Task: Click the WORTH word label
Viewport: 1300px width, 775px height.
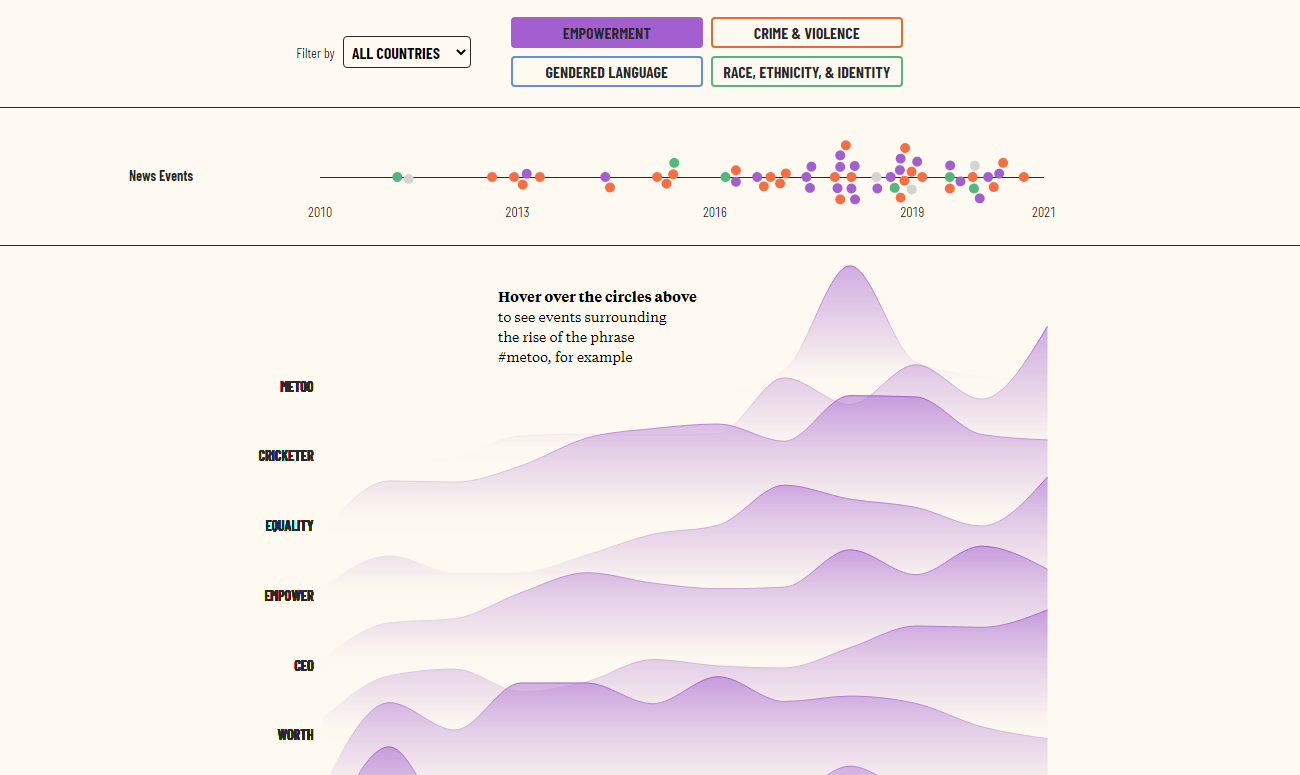Action: (296, 735)
